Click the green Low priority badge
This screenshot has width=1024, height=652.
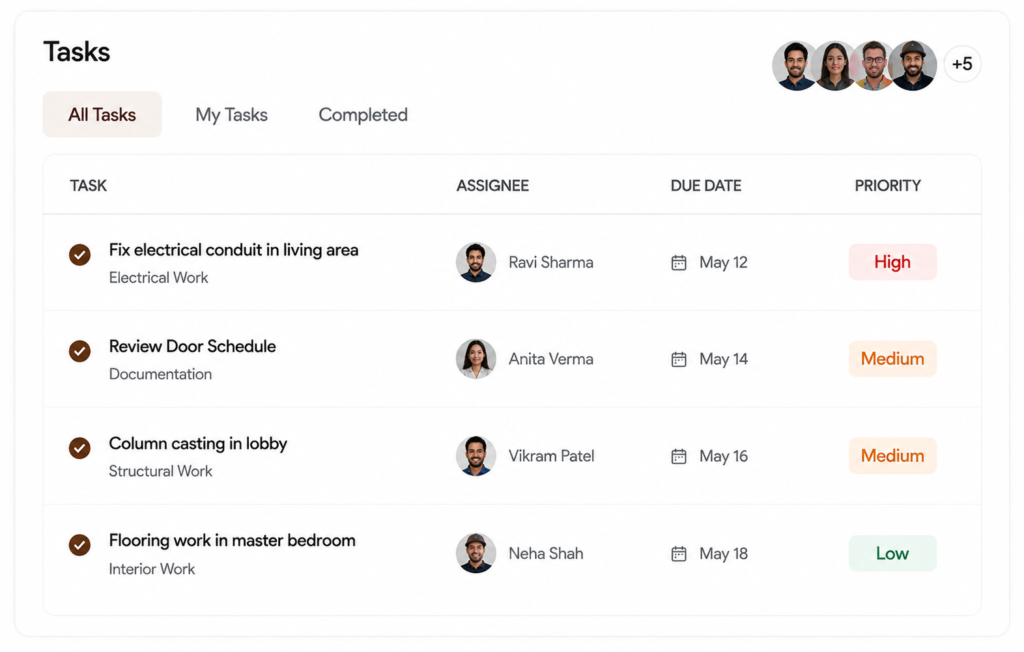coord(892,553)
